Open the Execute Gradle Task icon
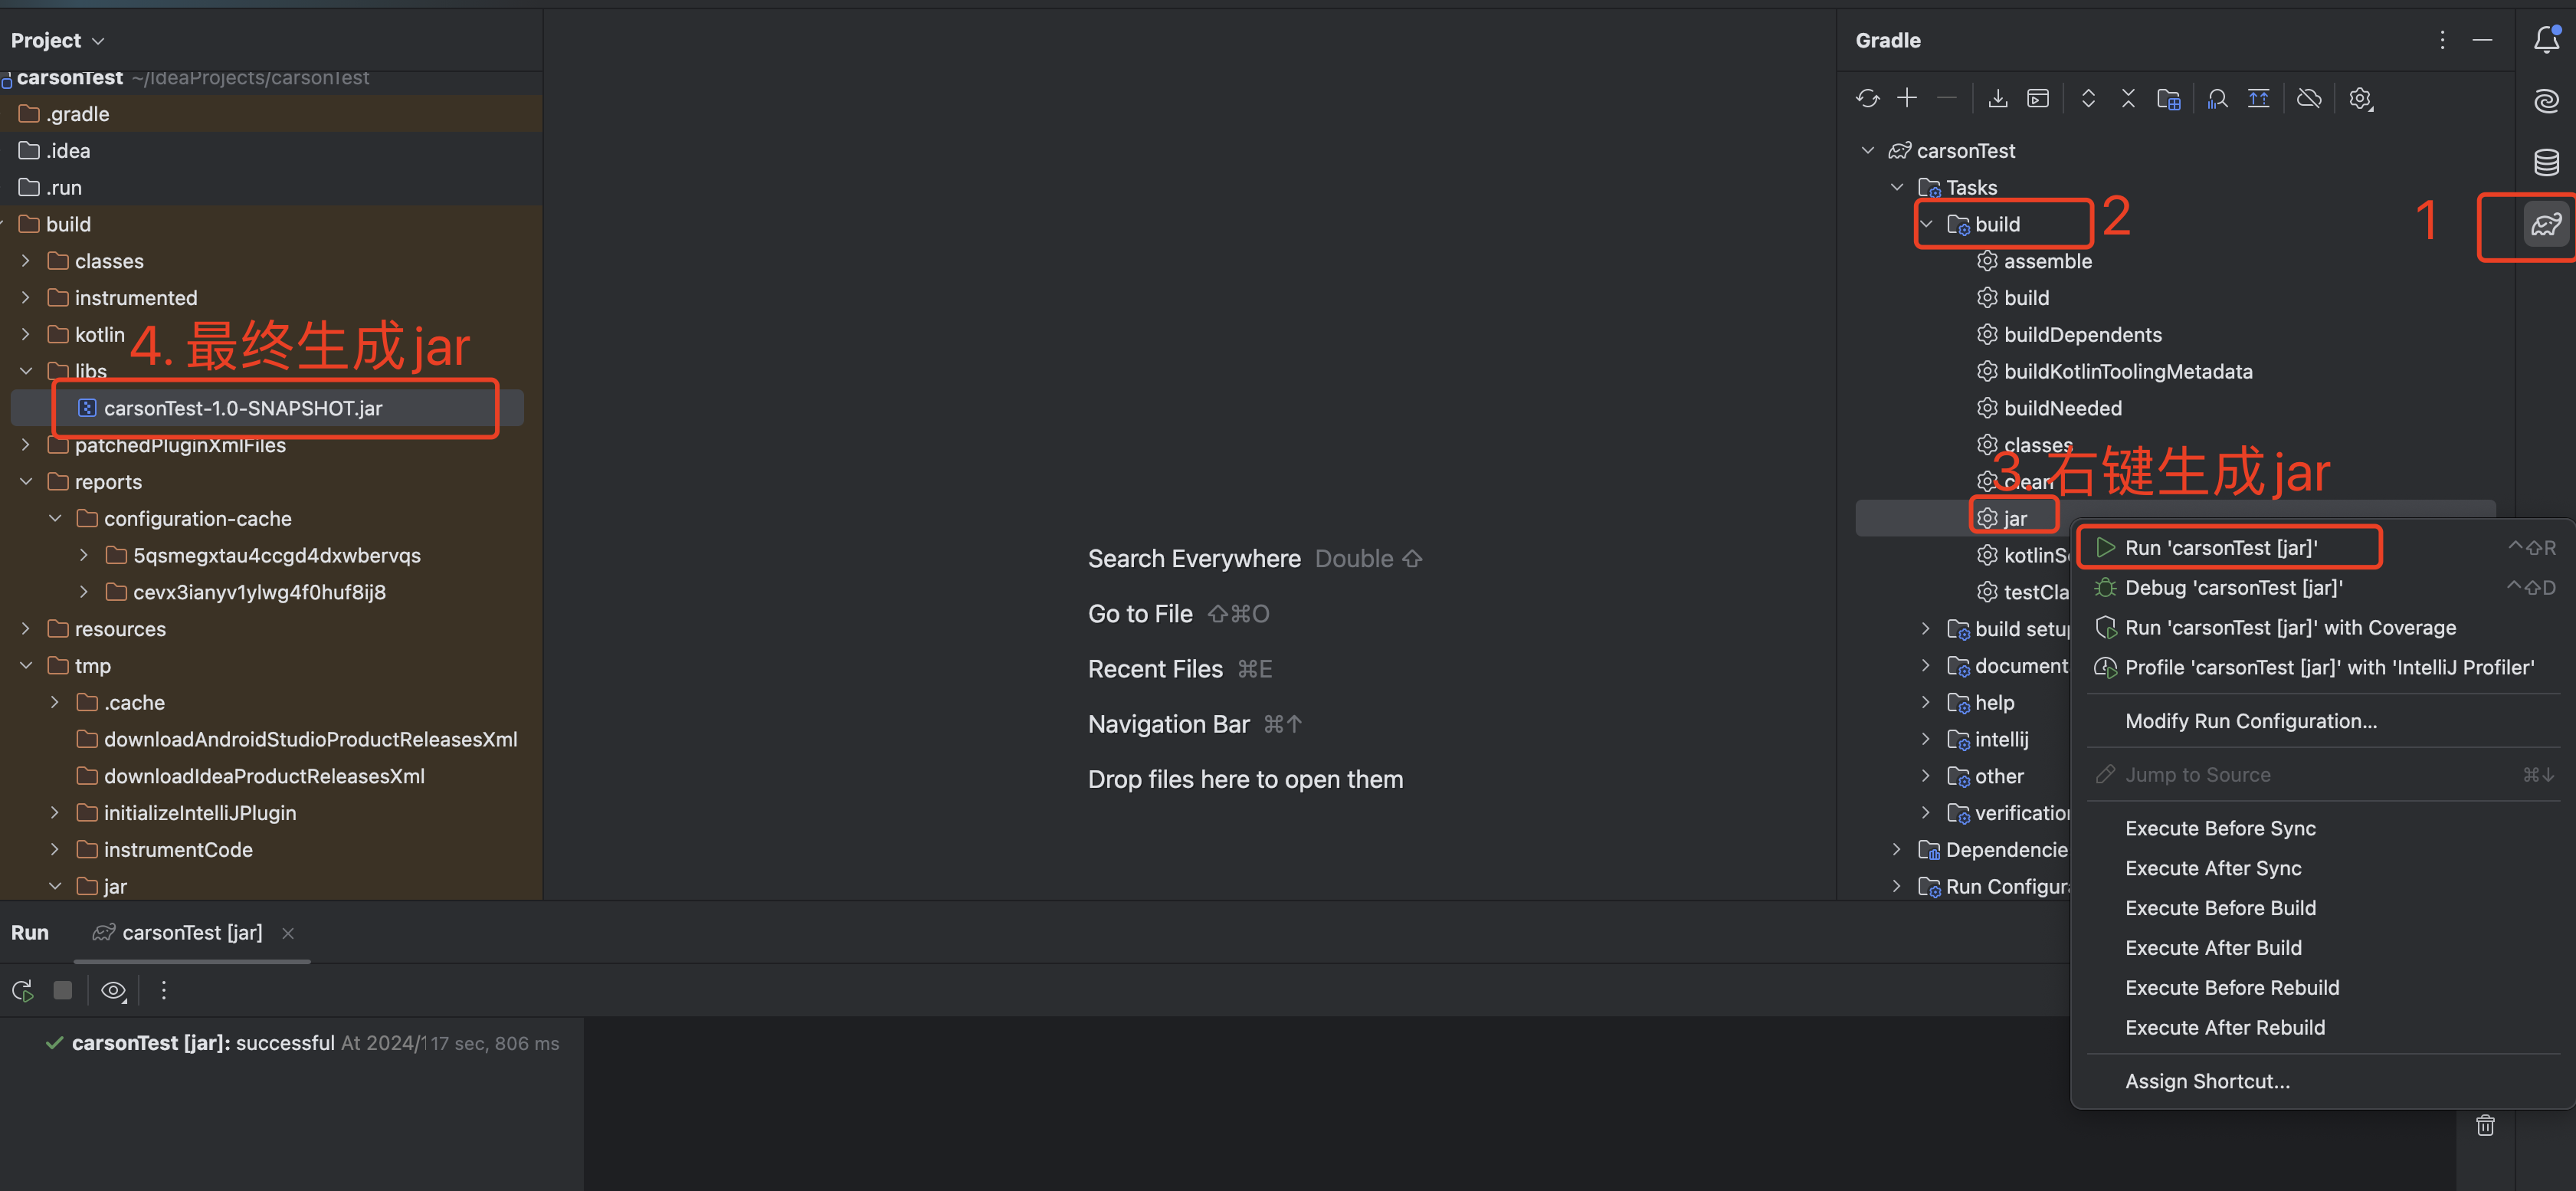Viewport: 2576px width, 1191px height. coord(2037,98)
